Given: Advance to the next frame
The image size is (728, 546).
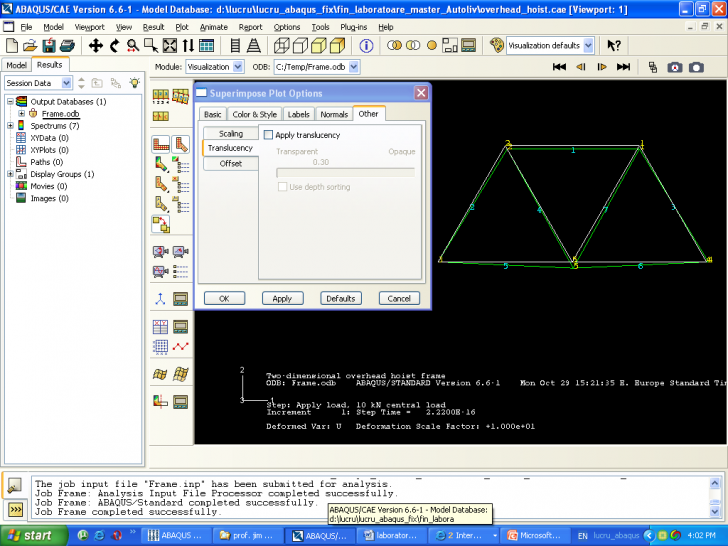Looking at the screenshot, I should pos(602,67).
